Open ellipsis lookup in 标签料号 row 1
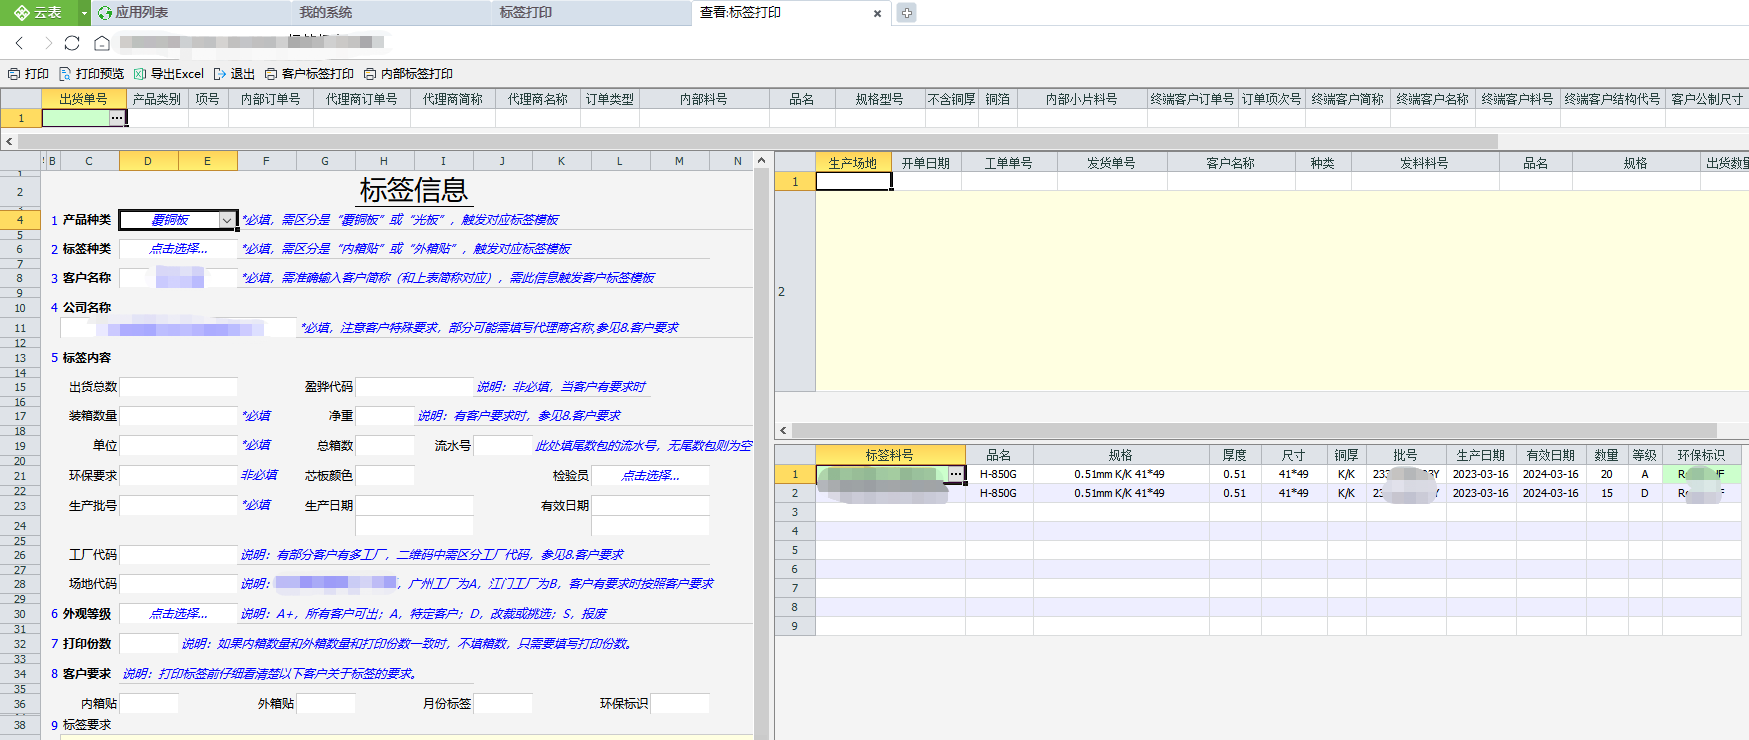Image resolution: width=1749 pixels, height=740 pixels. click(x=956, y=474)
